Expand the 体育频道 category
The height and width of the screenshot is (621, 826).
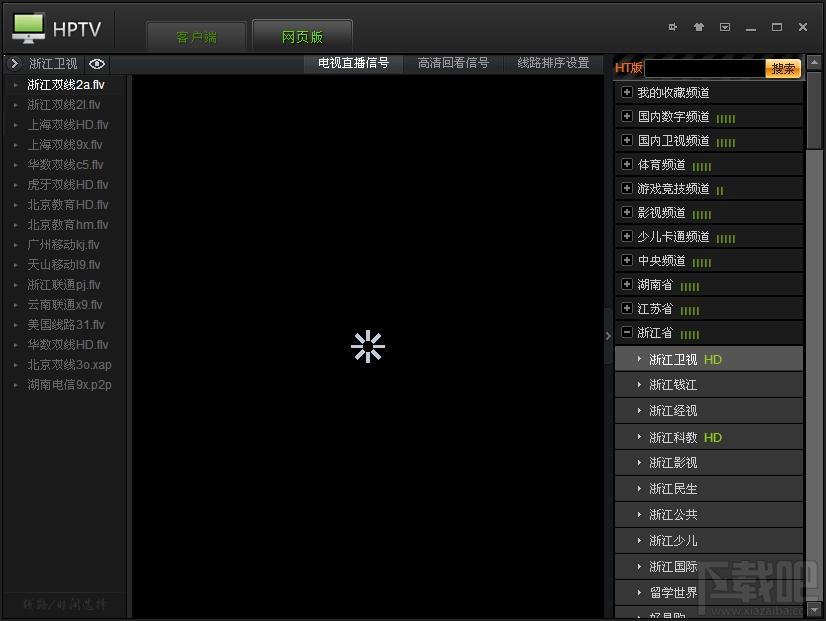[x=626, y=164]
